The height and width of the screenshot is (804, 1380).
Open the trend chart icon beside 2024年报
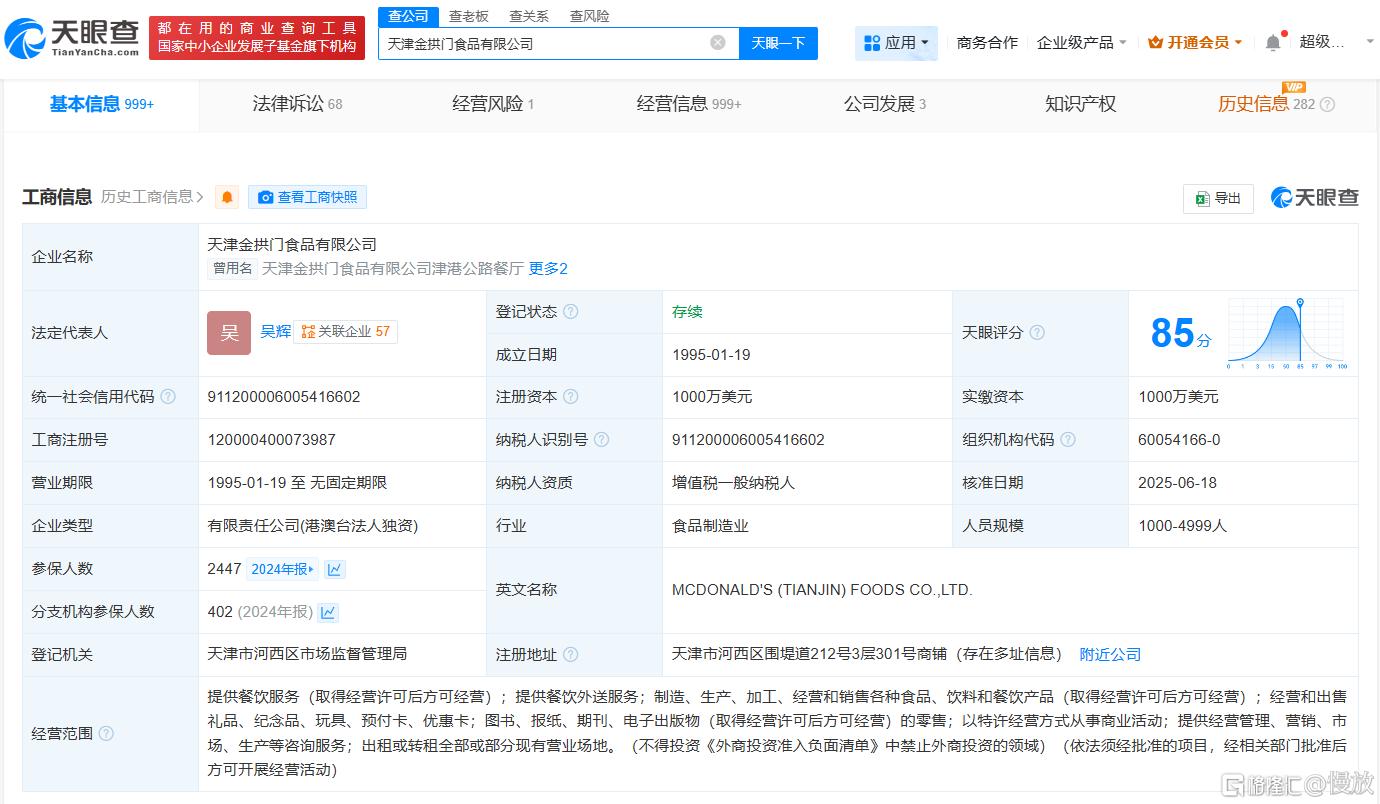coord(335,569)
